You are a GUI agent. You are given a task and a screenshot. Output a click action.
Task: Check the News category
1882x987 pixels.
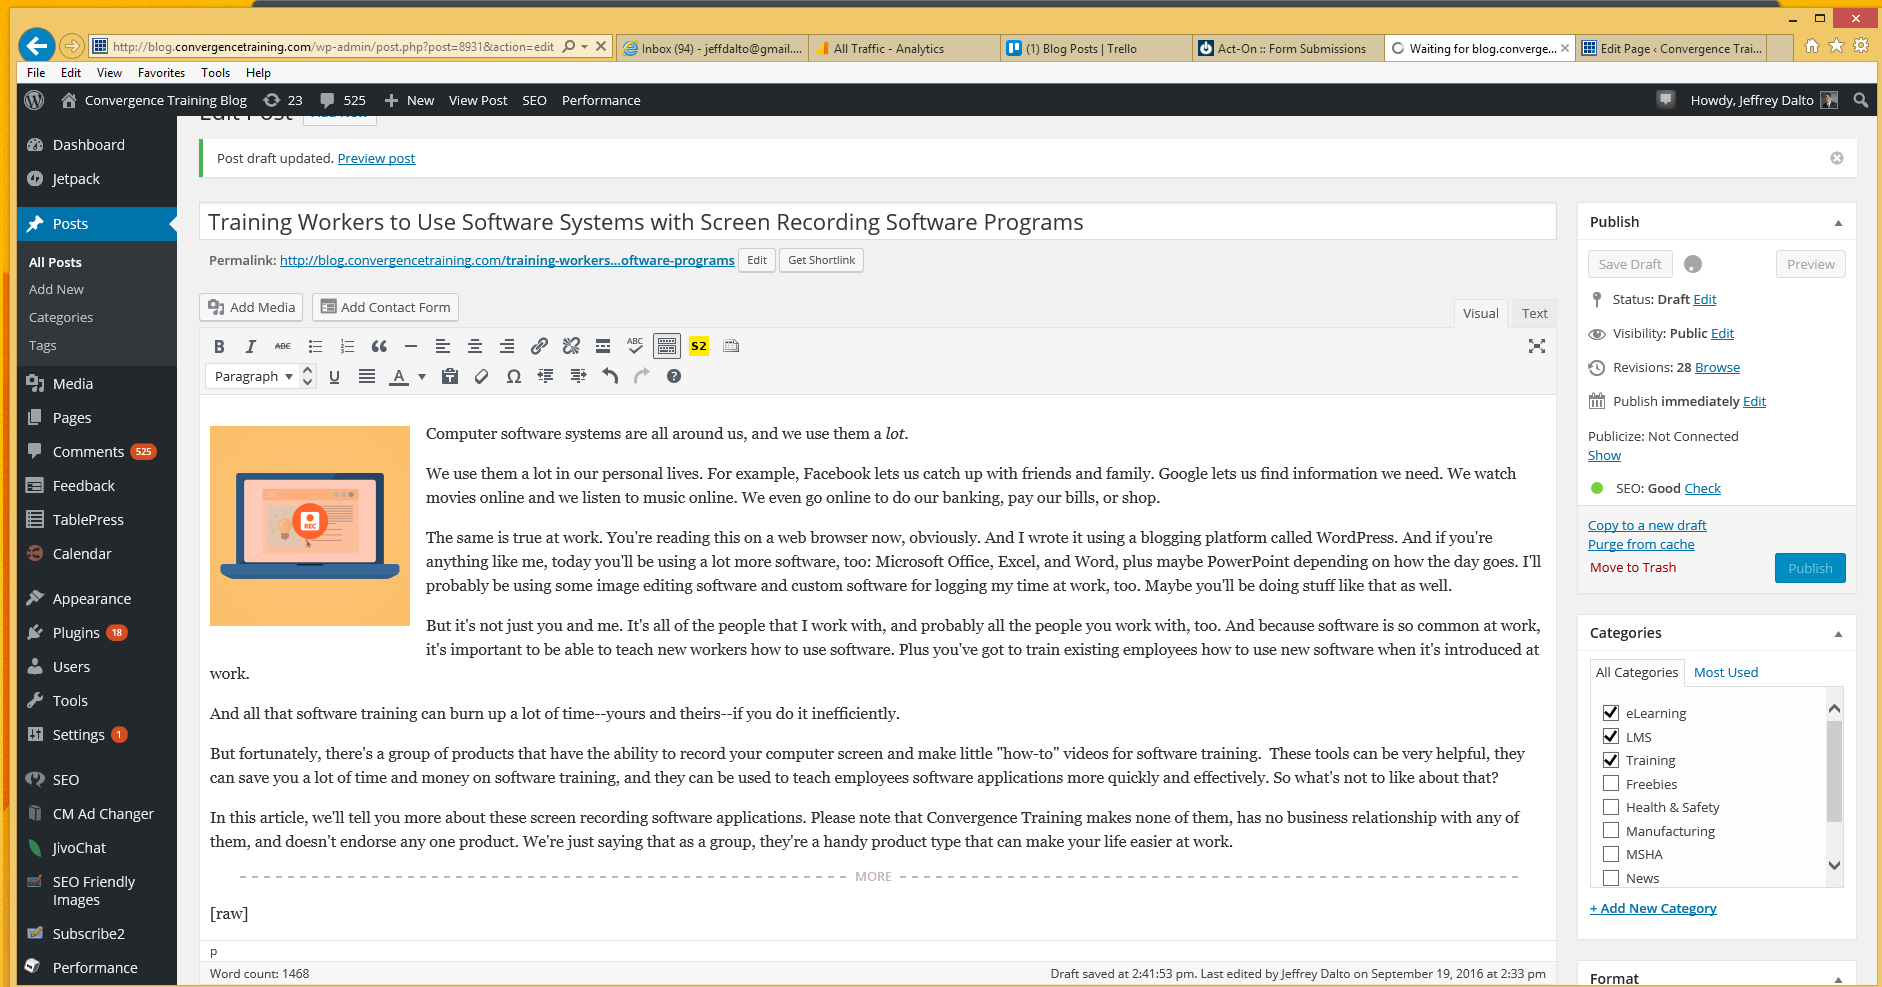[x=1611, y=878]
